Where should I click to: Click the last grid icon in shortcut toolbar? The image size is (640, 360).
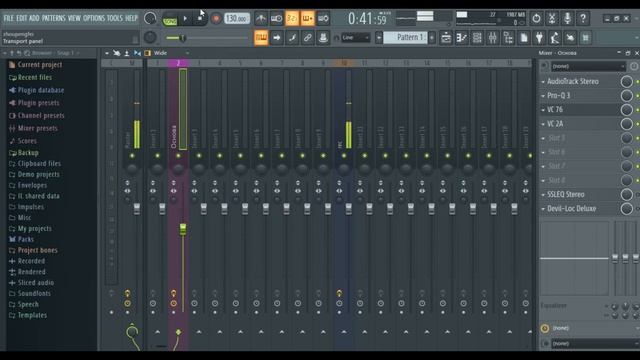[586, 38]
